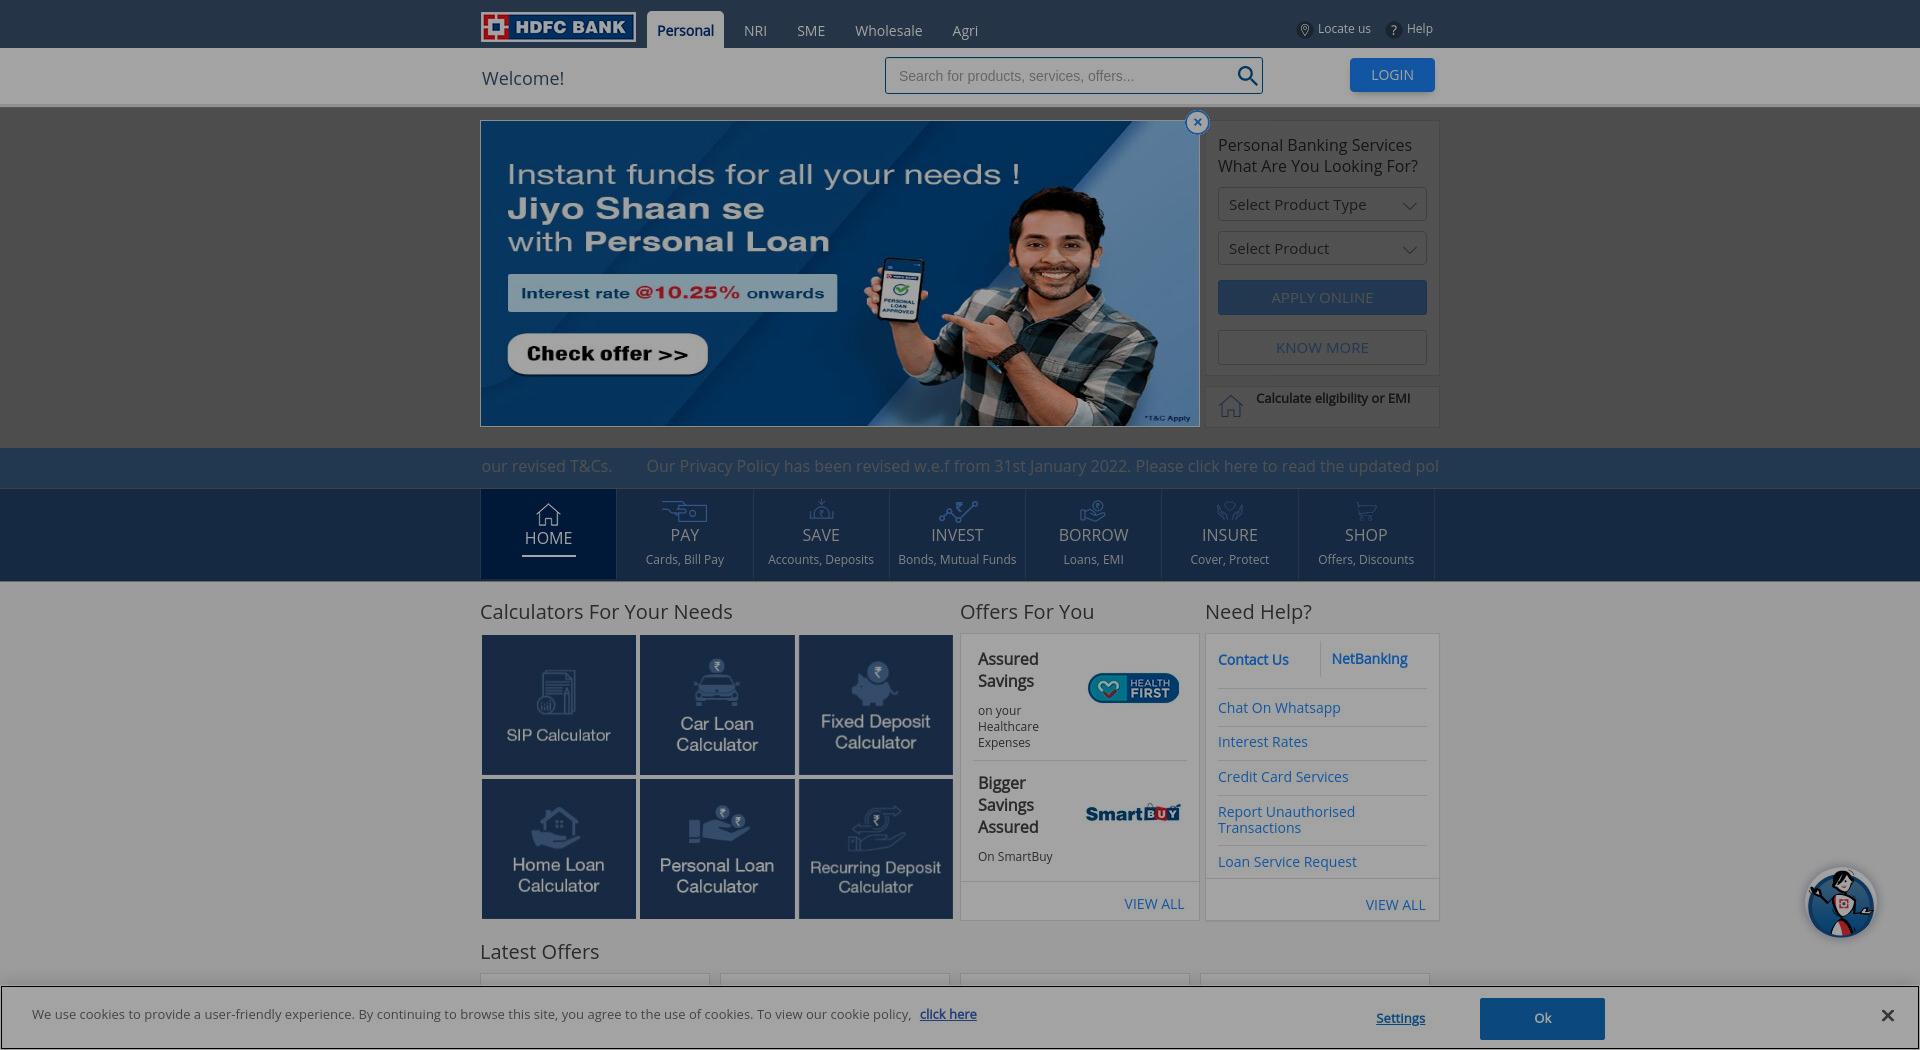Open Chat On Whatsapp link

pyautogui.click(x=1279, y=708)
